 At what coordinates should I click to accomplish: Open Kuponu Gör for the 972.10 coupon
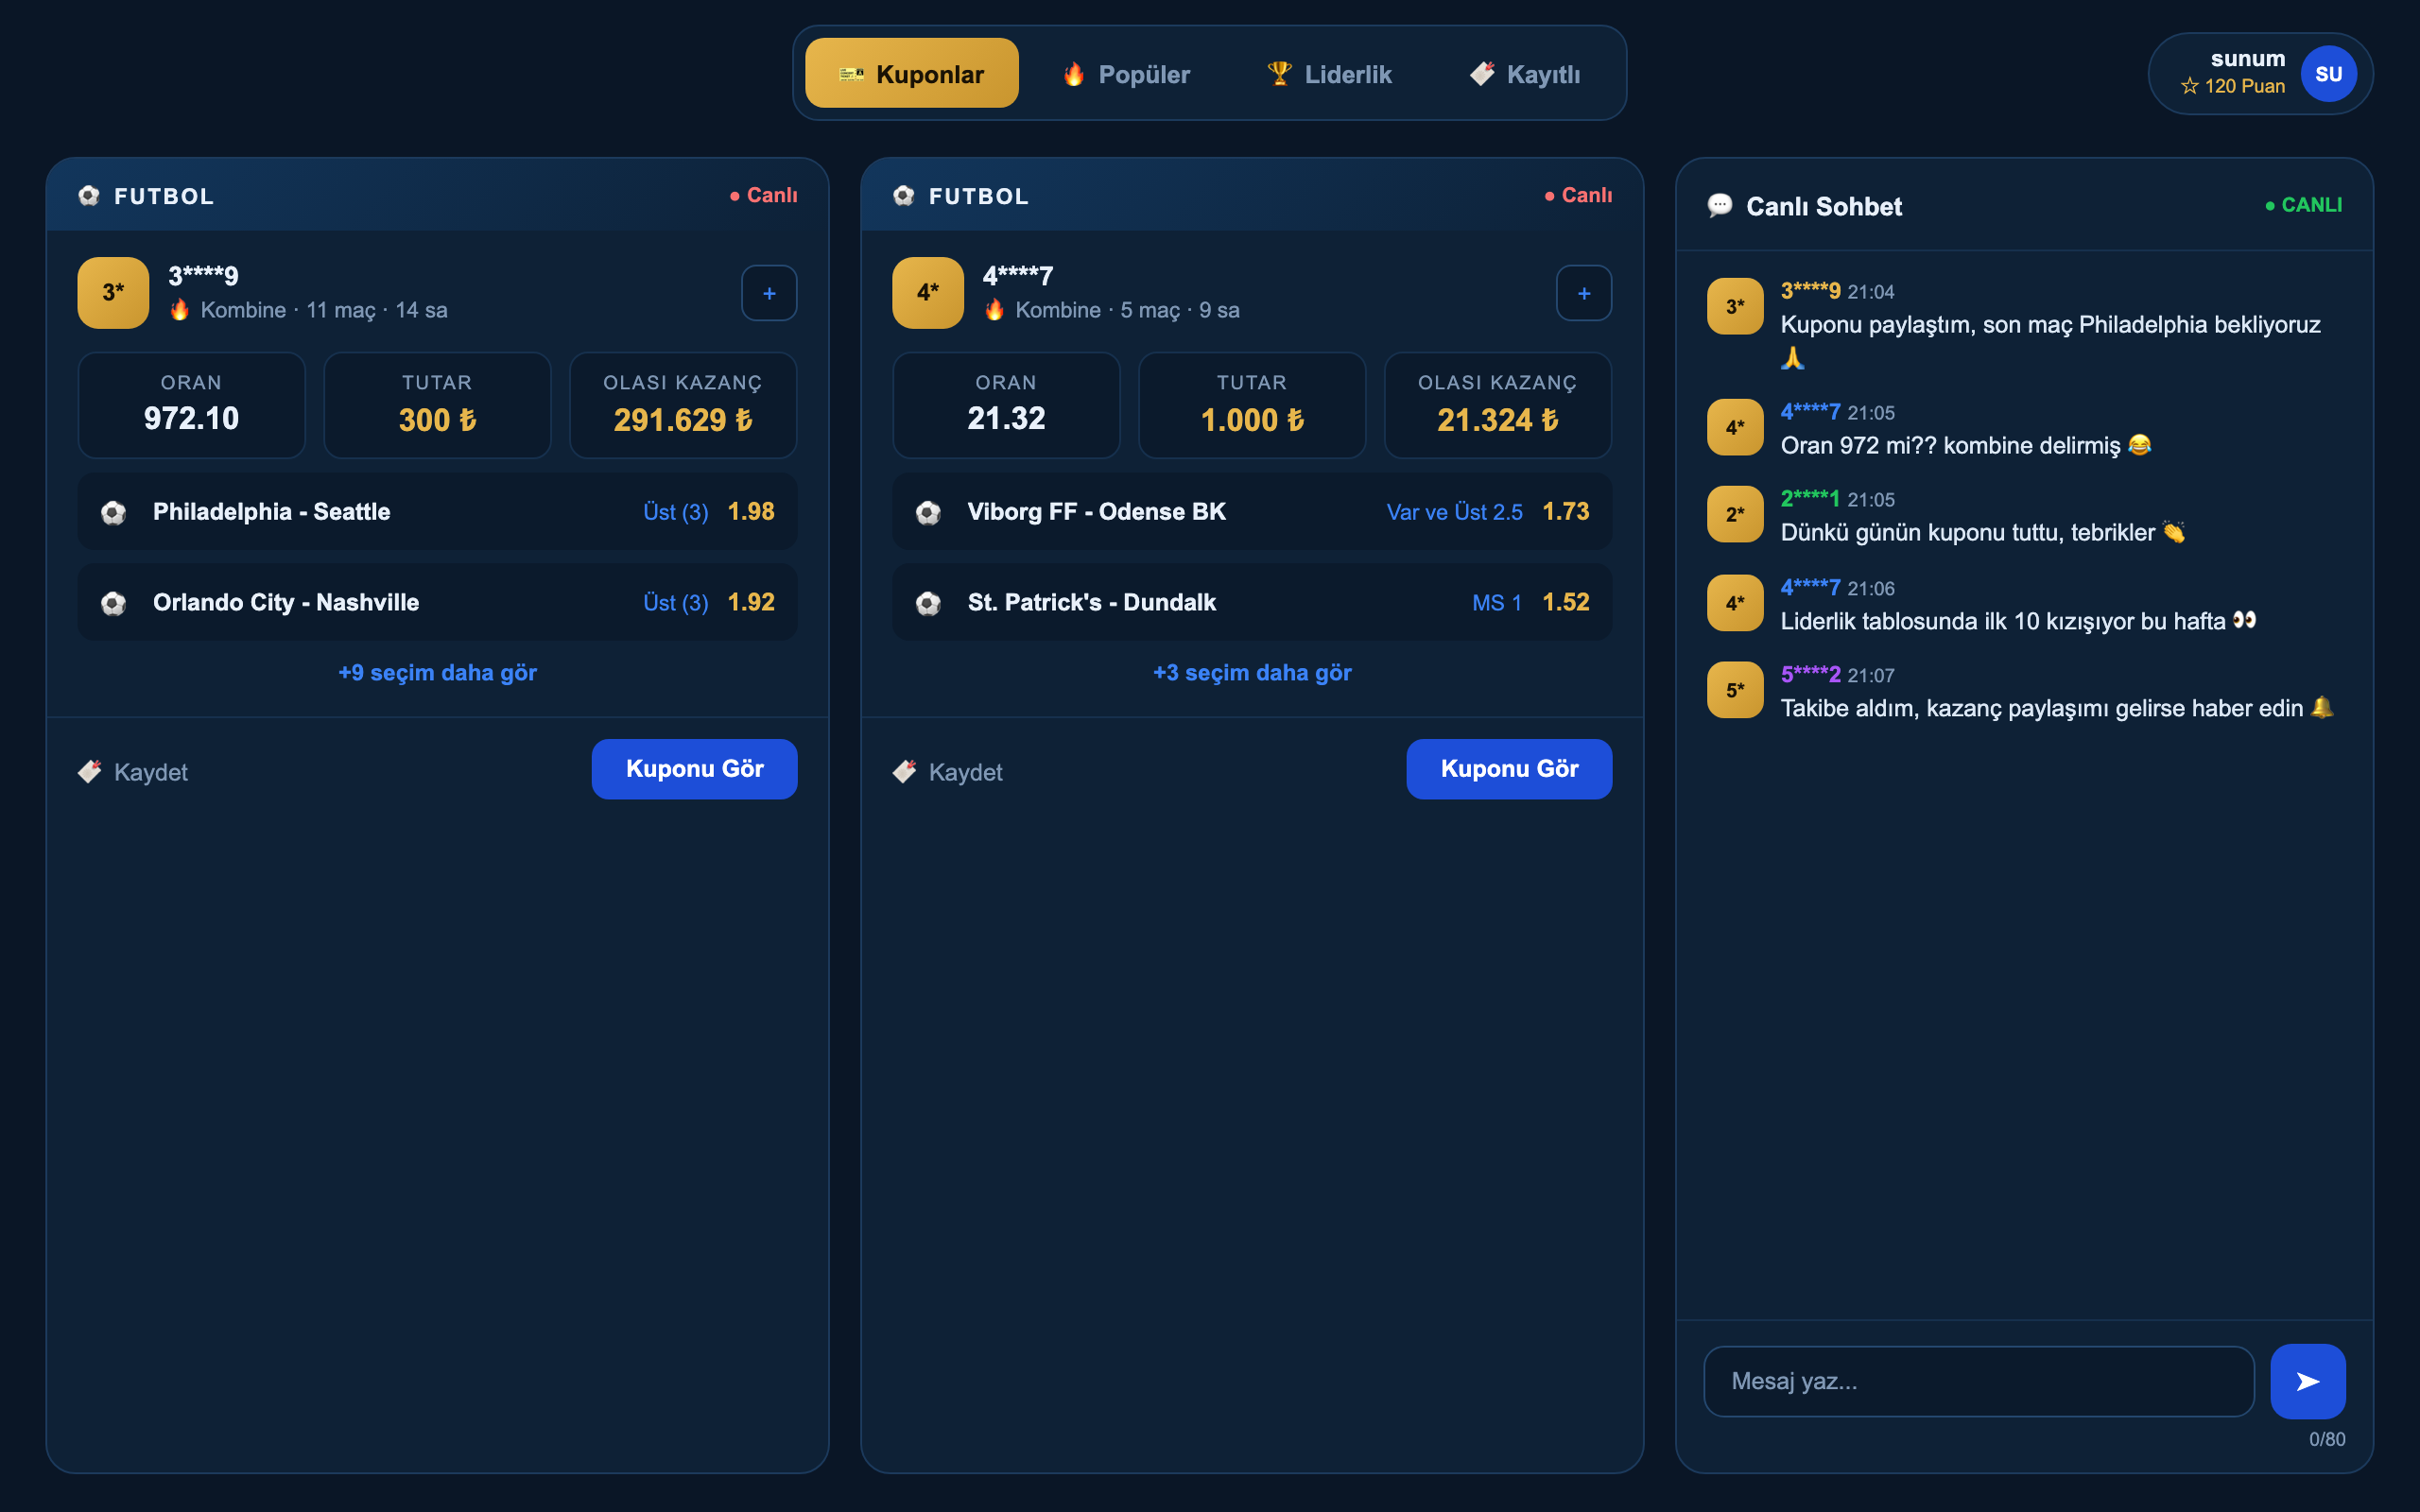(x=695, y=769)
